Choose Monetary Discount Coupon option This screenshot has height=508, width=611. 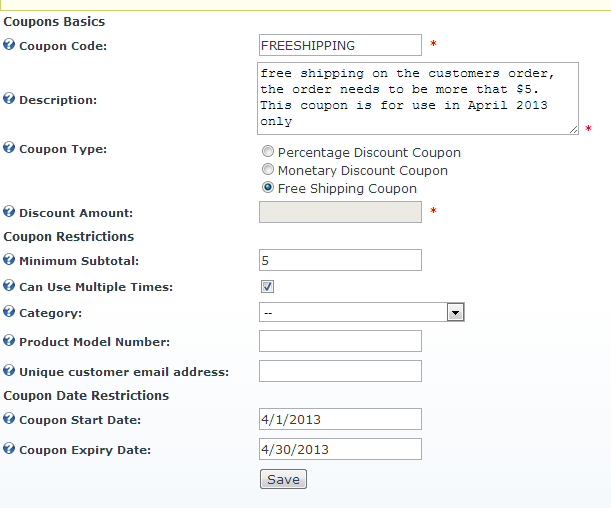268,169
